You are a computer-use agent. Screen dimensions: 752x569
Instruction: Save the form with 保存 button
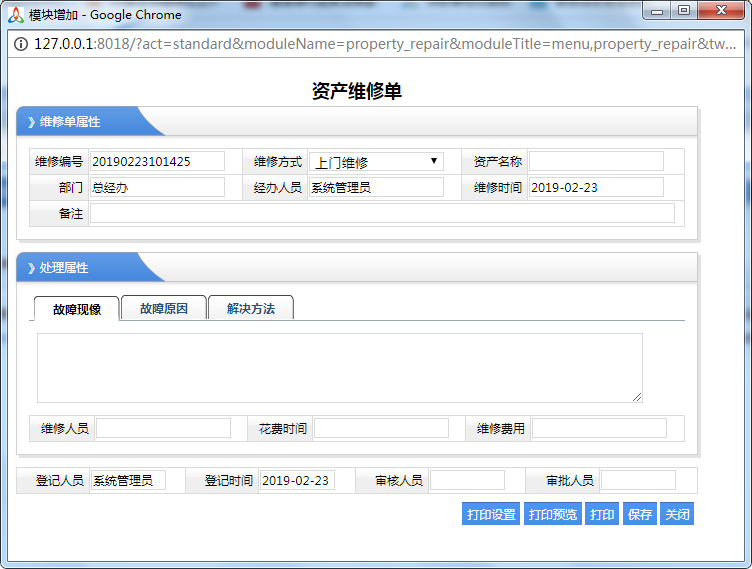pos(640,514)
